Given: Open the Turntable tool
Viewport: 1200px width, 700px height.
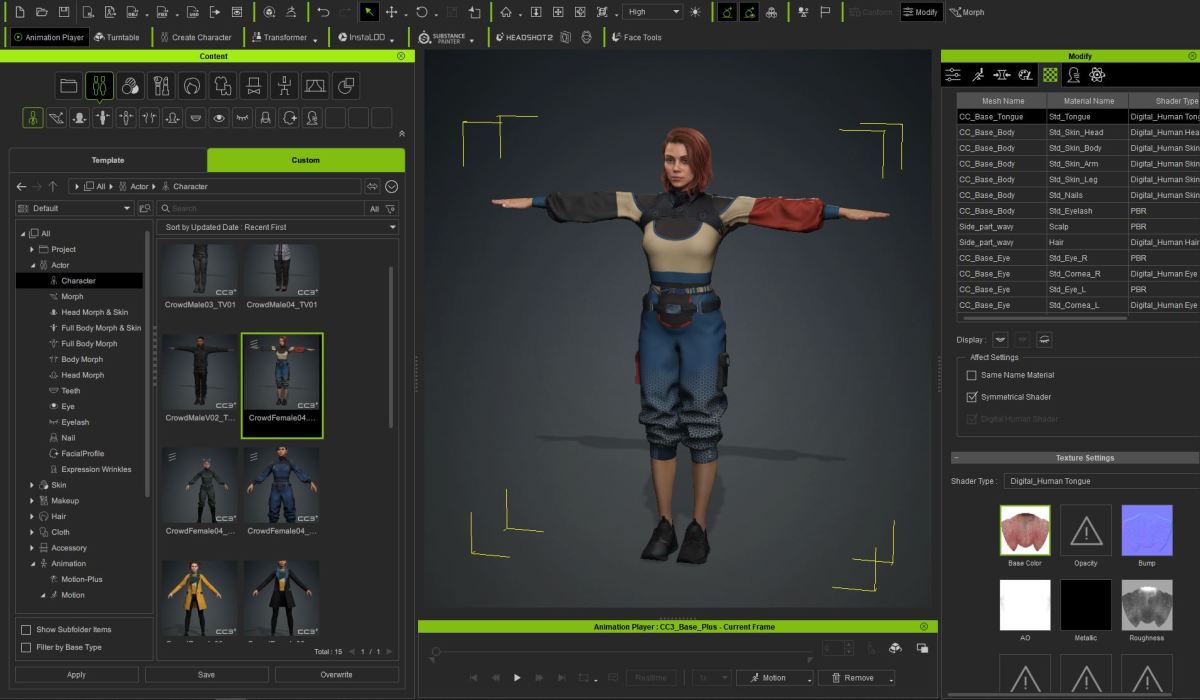Looking at the screenshot, I should 117,38.
